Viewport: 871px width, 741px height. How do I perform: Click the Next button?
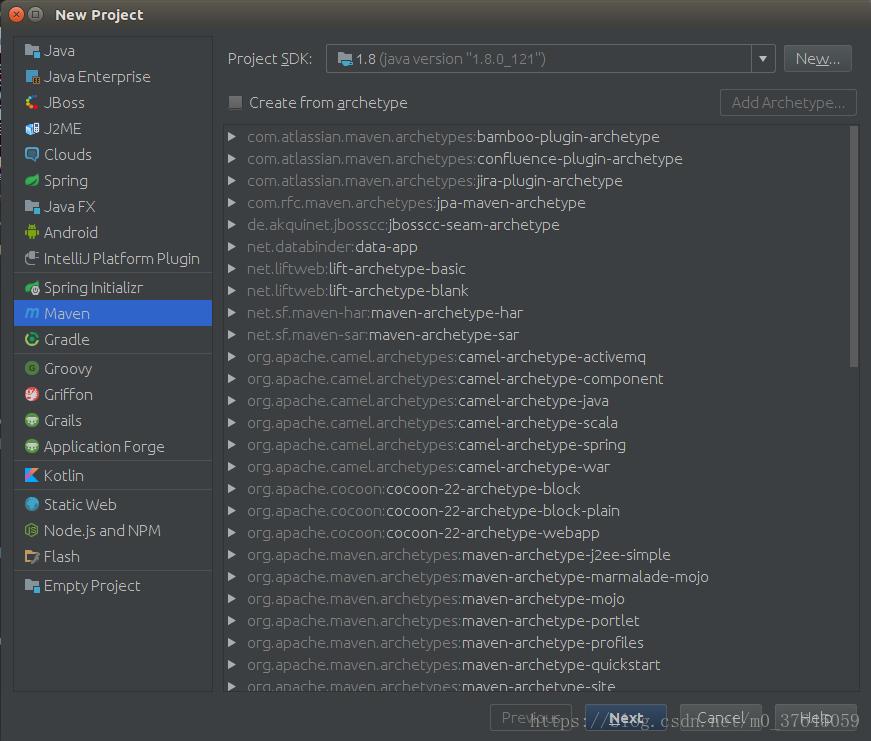tap(625, 718)
